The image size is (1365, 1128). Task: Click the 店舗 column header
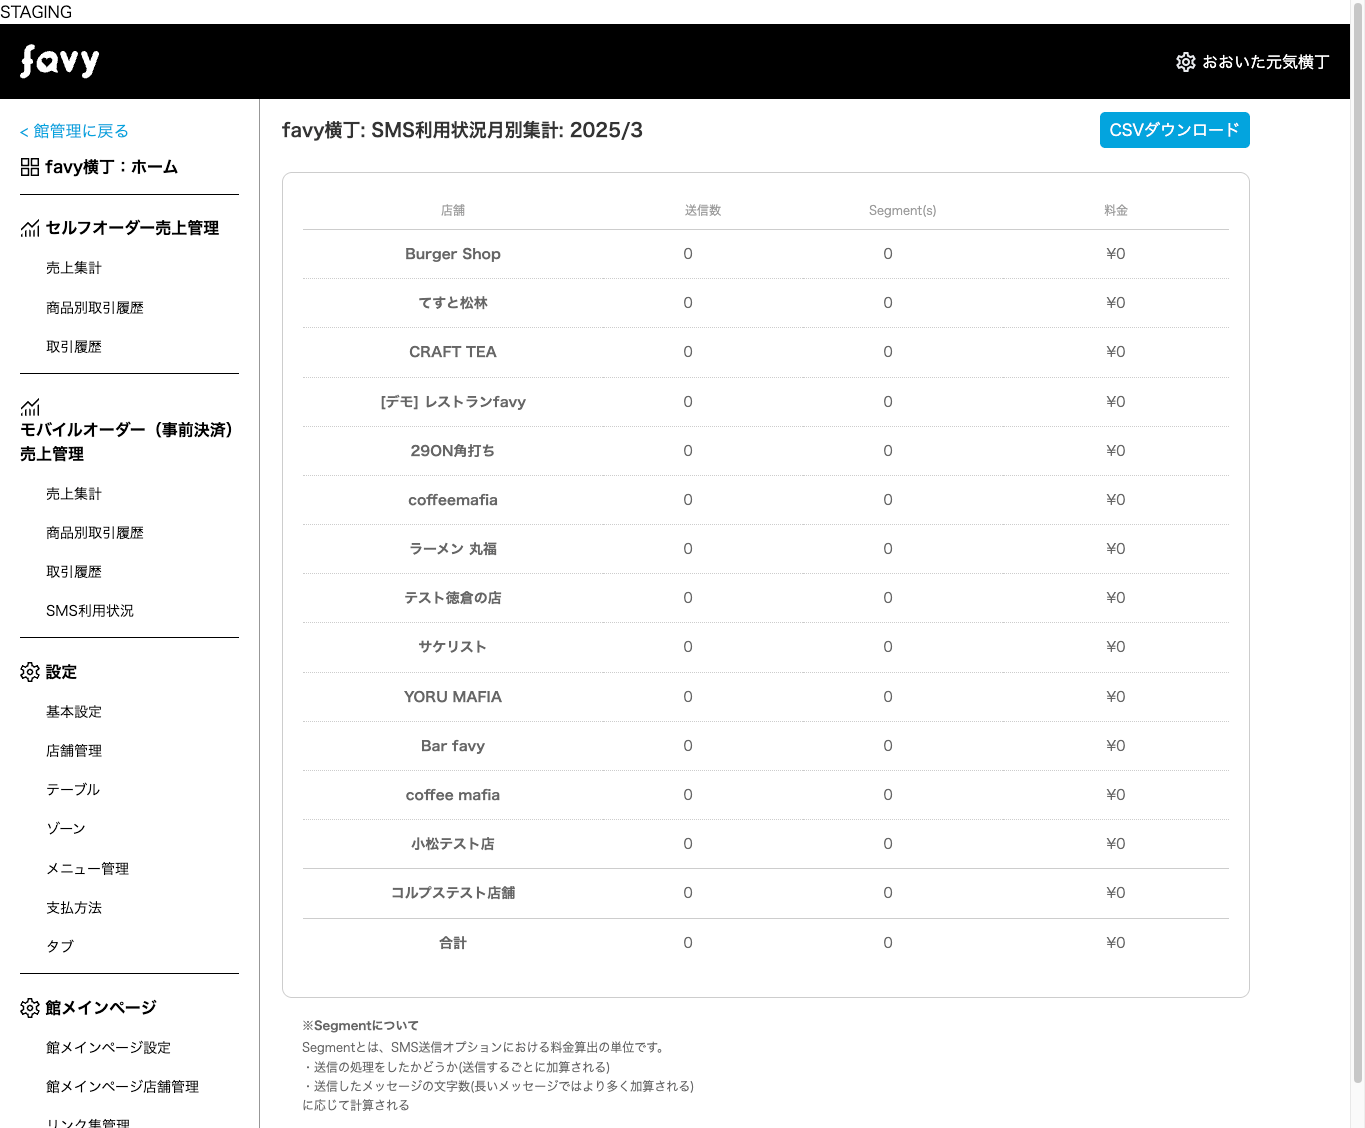pos(453,210)
